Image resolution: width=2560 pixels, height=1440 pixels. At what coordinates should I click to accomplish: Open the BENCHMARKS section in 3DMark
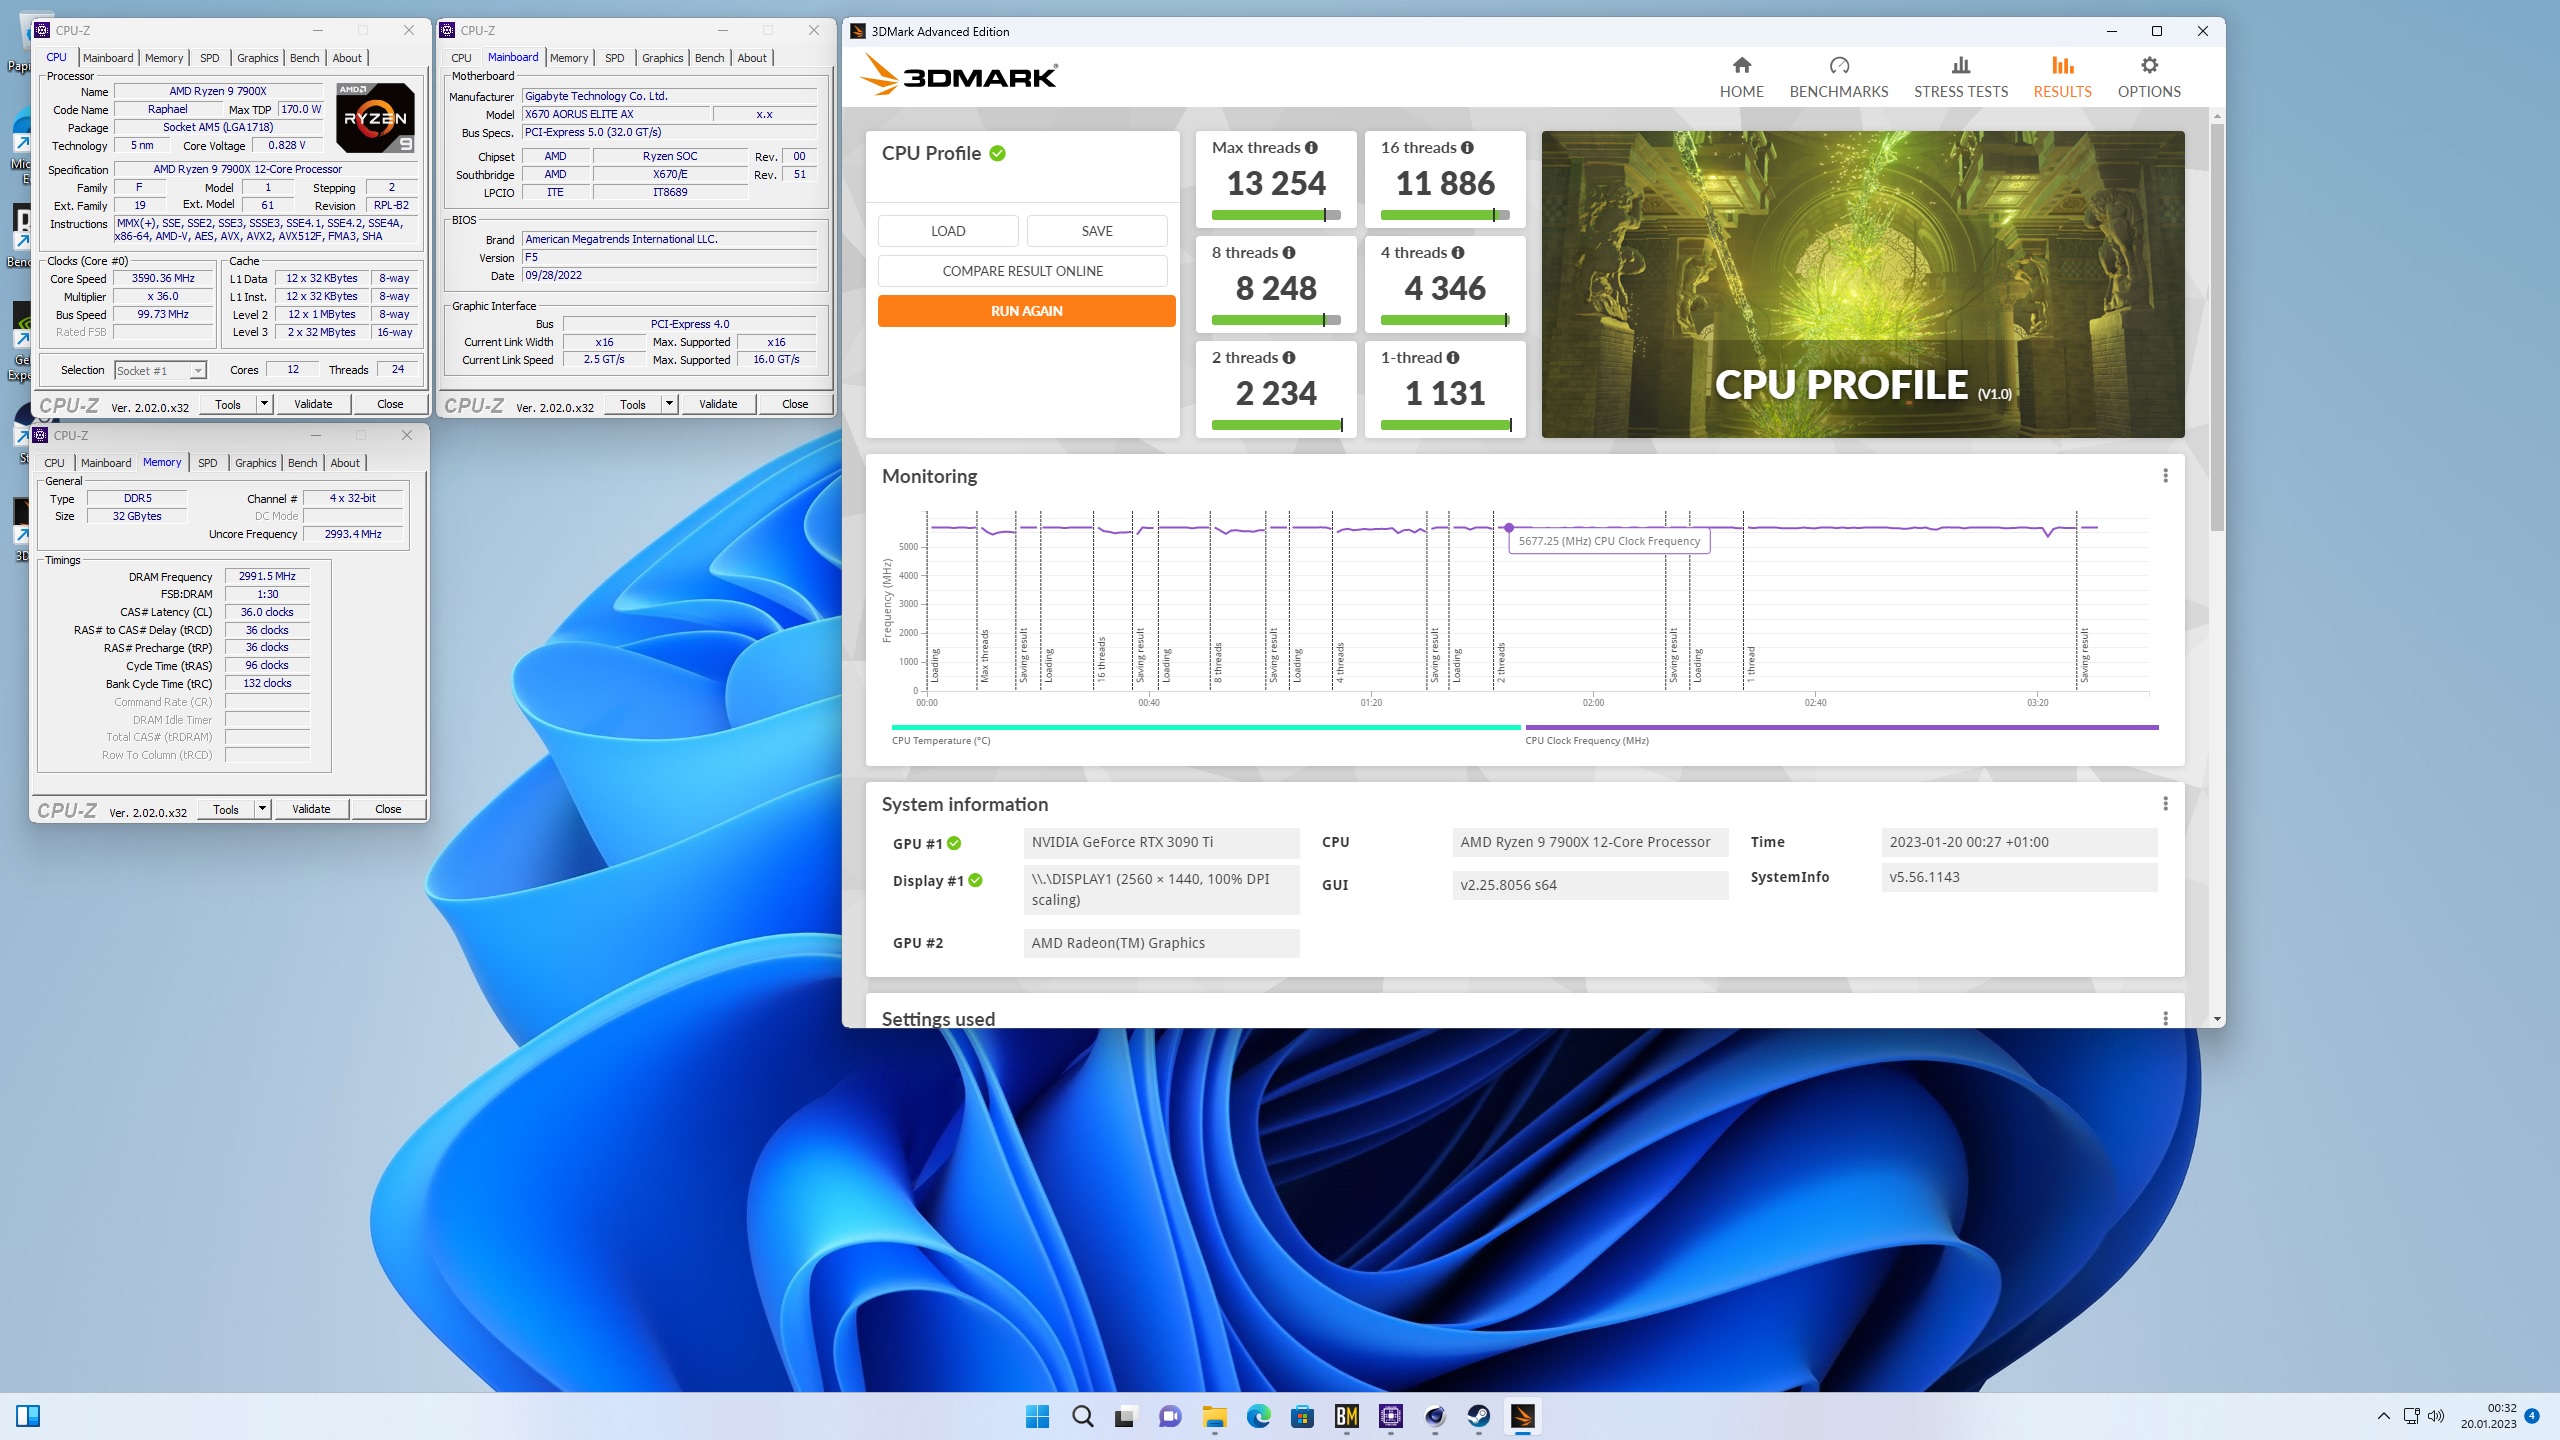coord(1838,77)
